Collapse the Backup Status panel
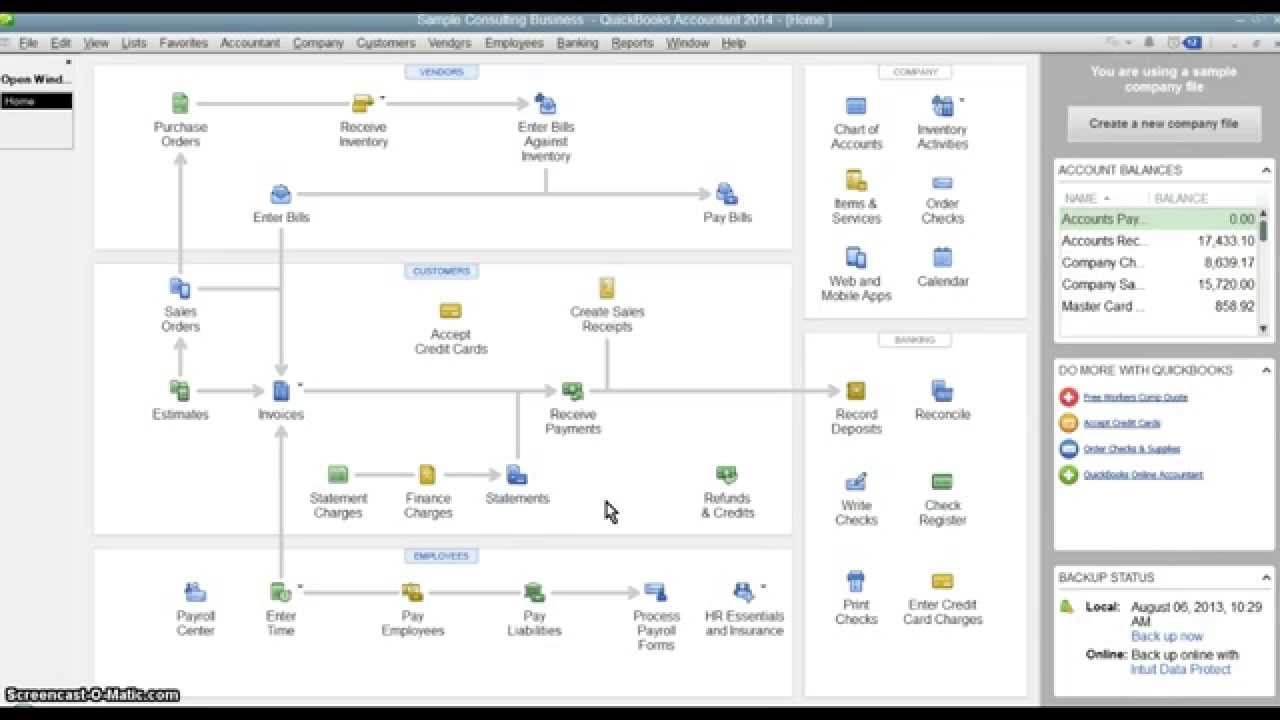The height and width of the screenshot is (720, 1280). 1266,577
